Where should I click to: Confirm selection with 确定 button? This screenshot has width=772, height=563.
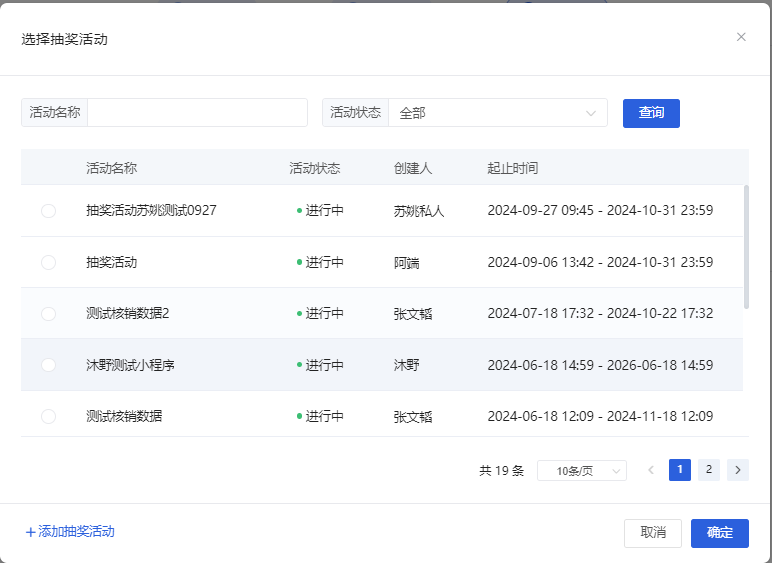point(719,533)
